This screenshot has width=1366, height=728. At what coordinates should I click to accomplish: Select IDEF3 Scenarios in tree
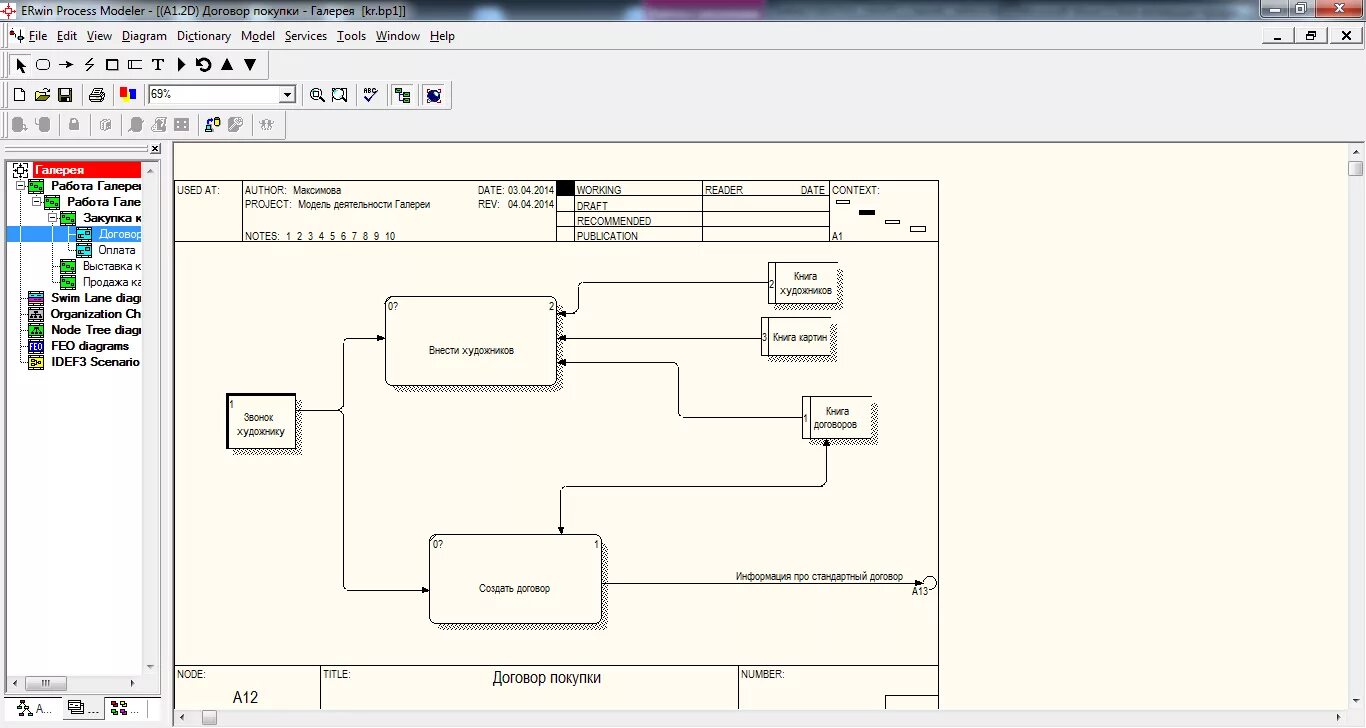point(96,362)
